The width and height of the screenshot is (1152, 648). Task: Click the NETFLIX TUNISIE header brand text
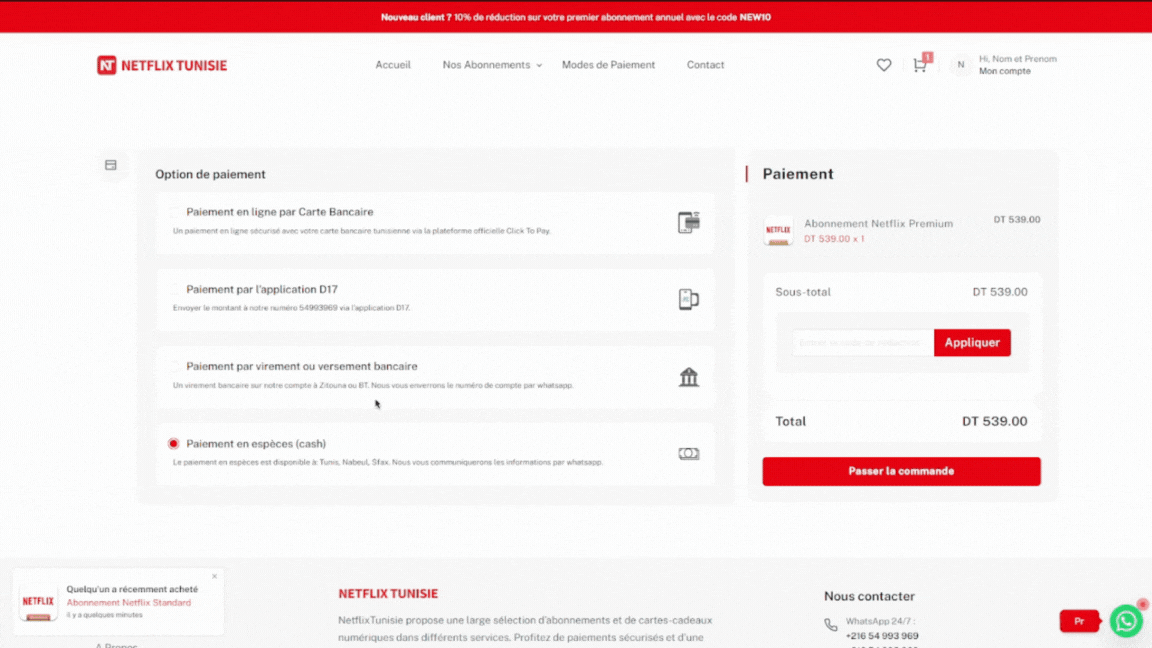174,66
